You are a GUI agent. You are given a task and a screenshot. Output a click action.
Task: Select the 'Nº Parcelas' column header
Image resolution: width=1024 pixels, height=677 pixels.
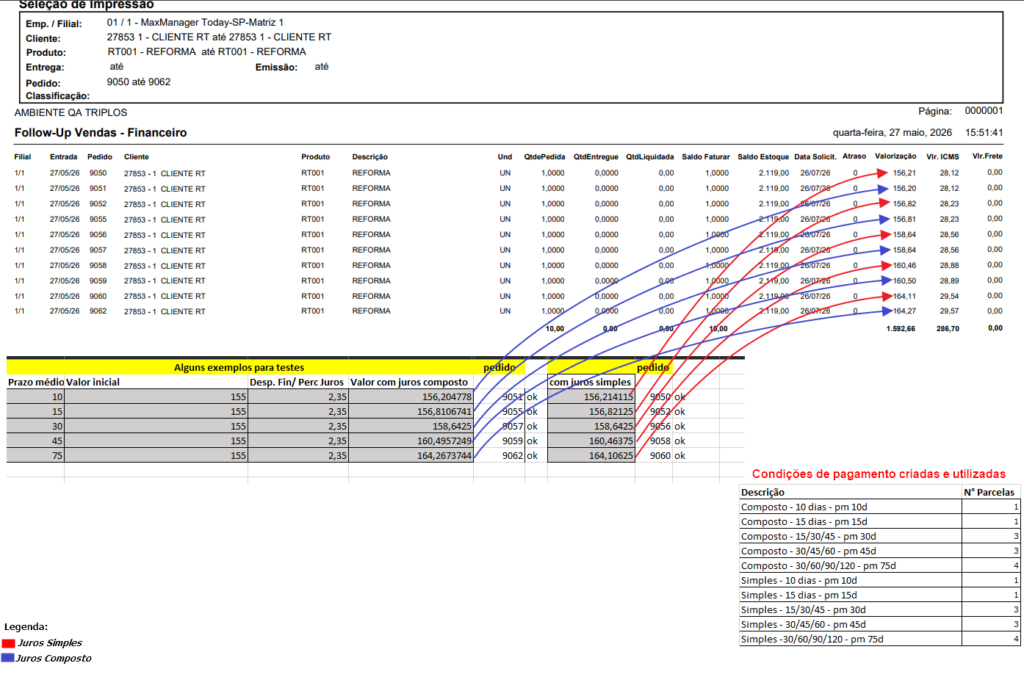pyautogui.click(x=990, y=492)
